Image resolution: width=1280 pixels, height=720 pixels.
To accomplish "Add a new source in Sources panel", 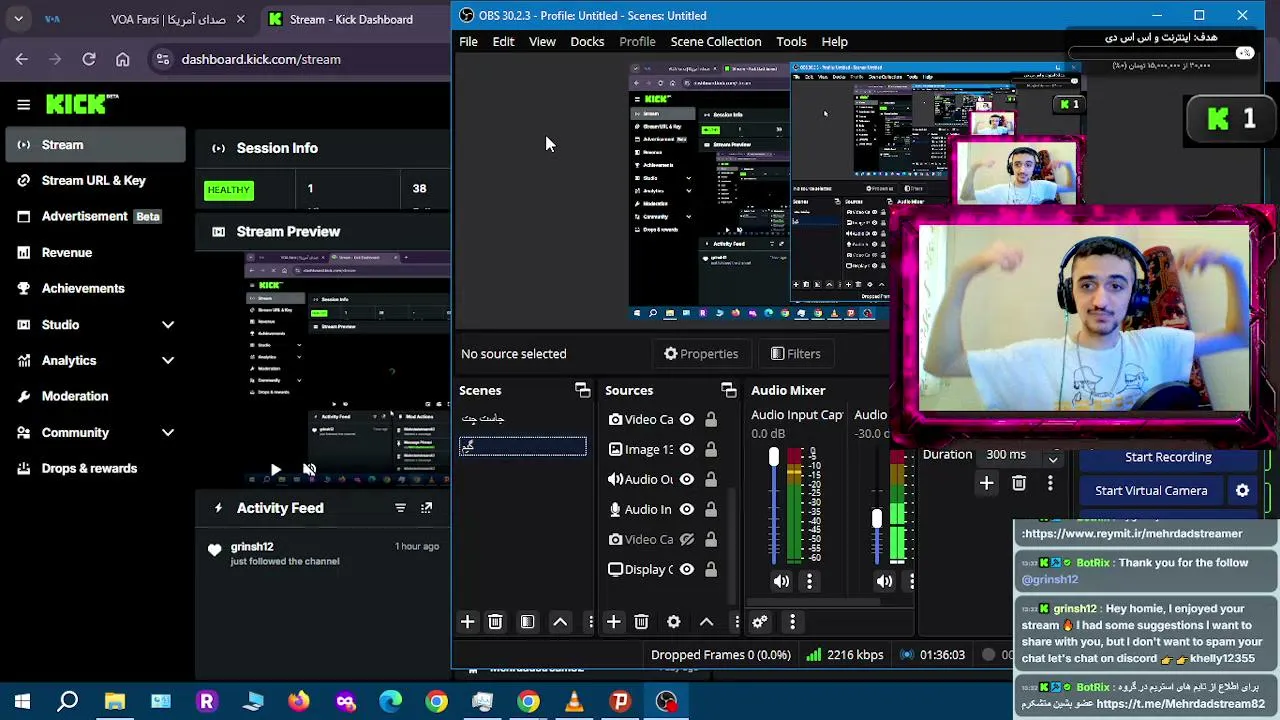I will point(614,622).
